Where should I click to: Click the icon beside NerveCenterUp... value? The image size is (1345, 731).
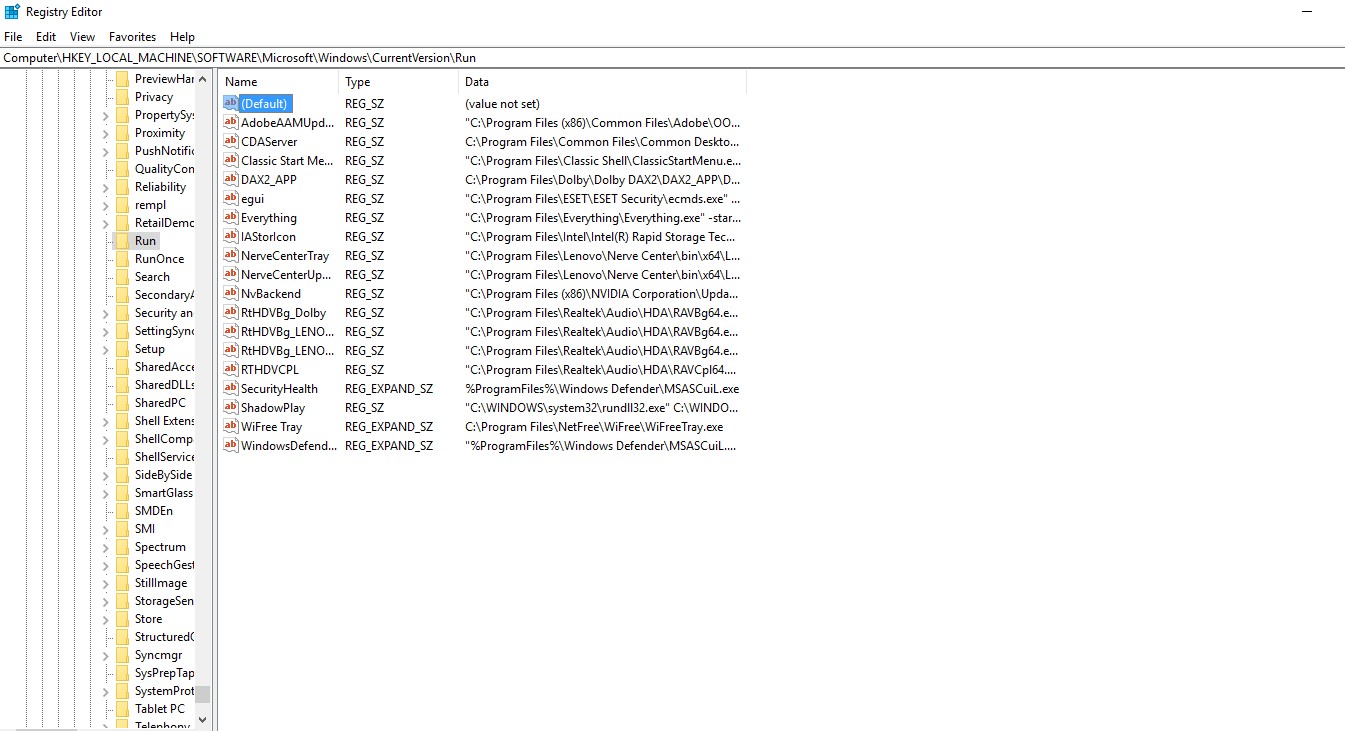pyautogui.click(x=231, y=274)
